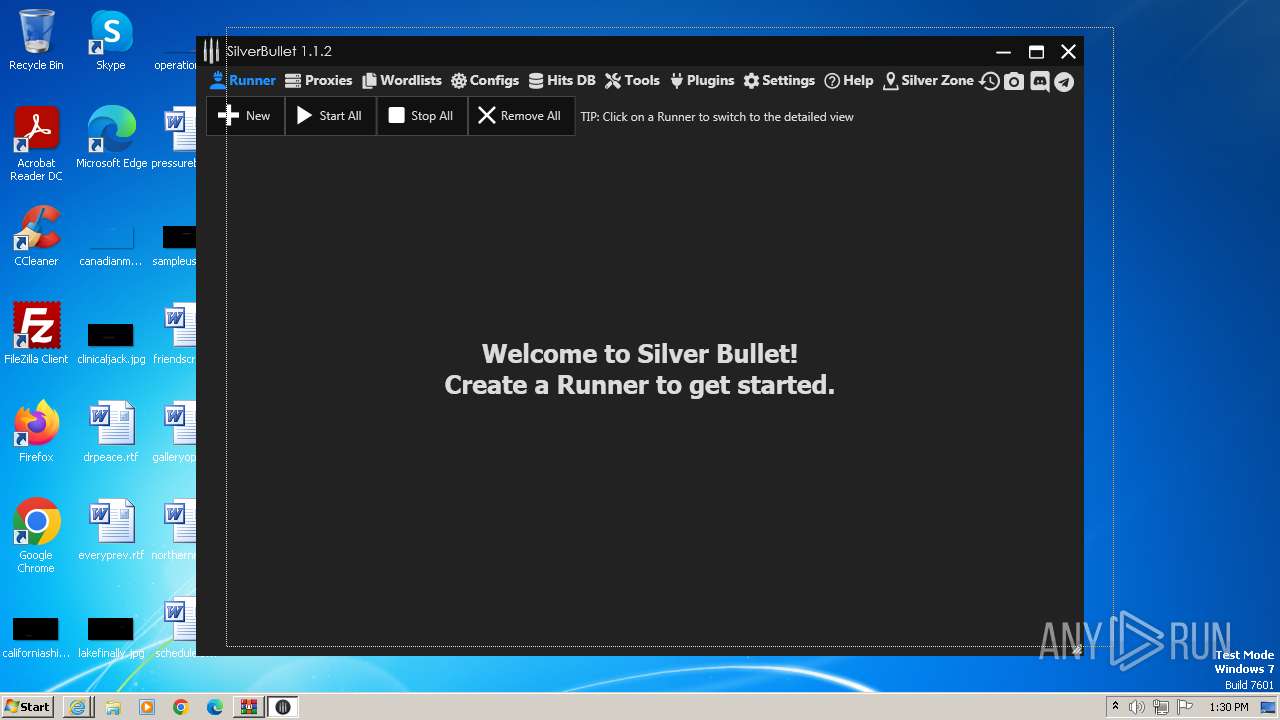Go to the Configs tab

[x=485, y=81]
